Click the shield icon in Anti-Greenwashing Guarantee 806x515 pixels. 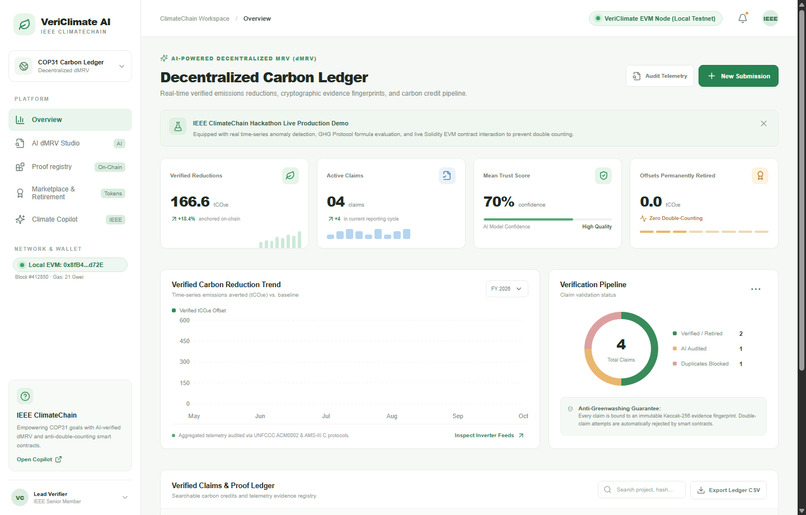tap(570, 409)
